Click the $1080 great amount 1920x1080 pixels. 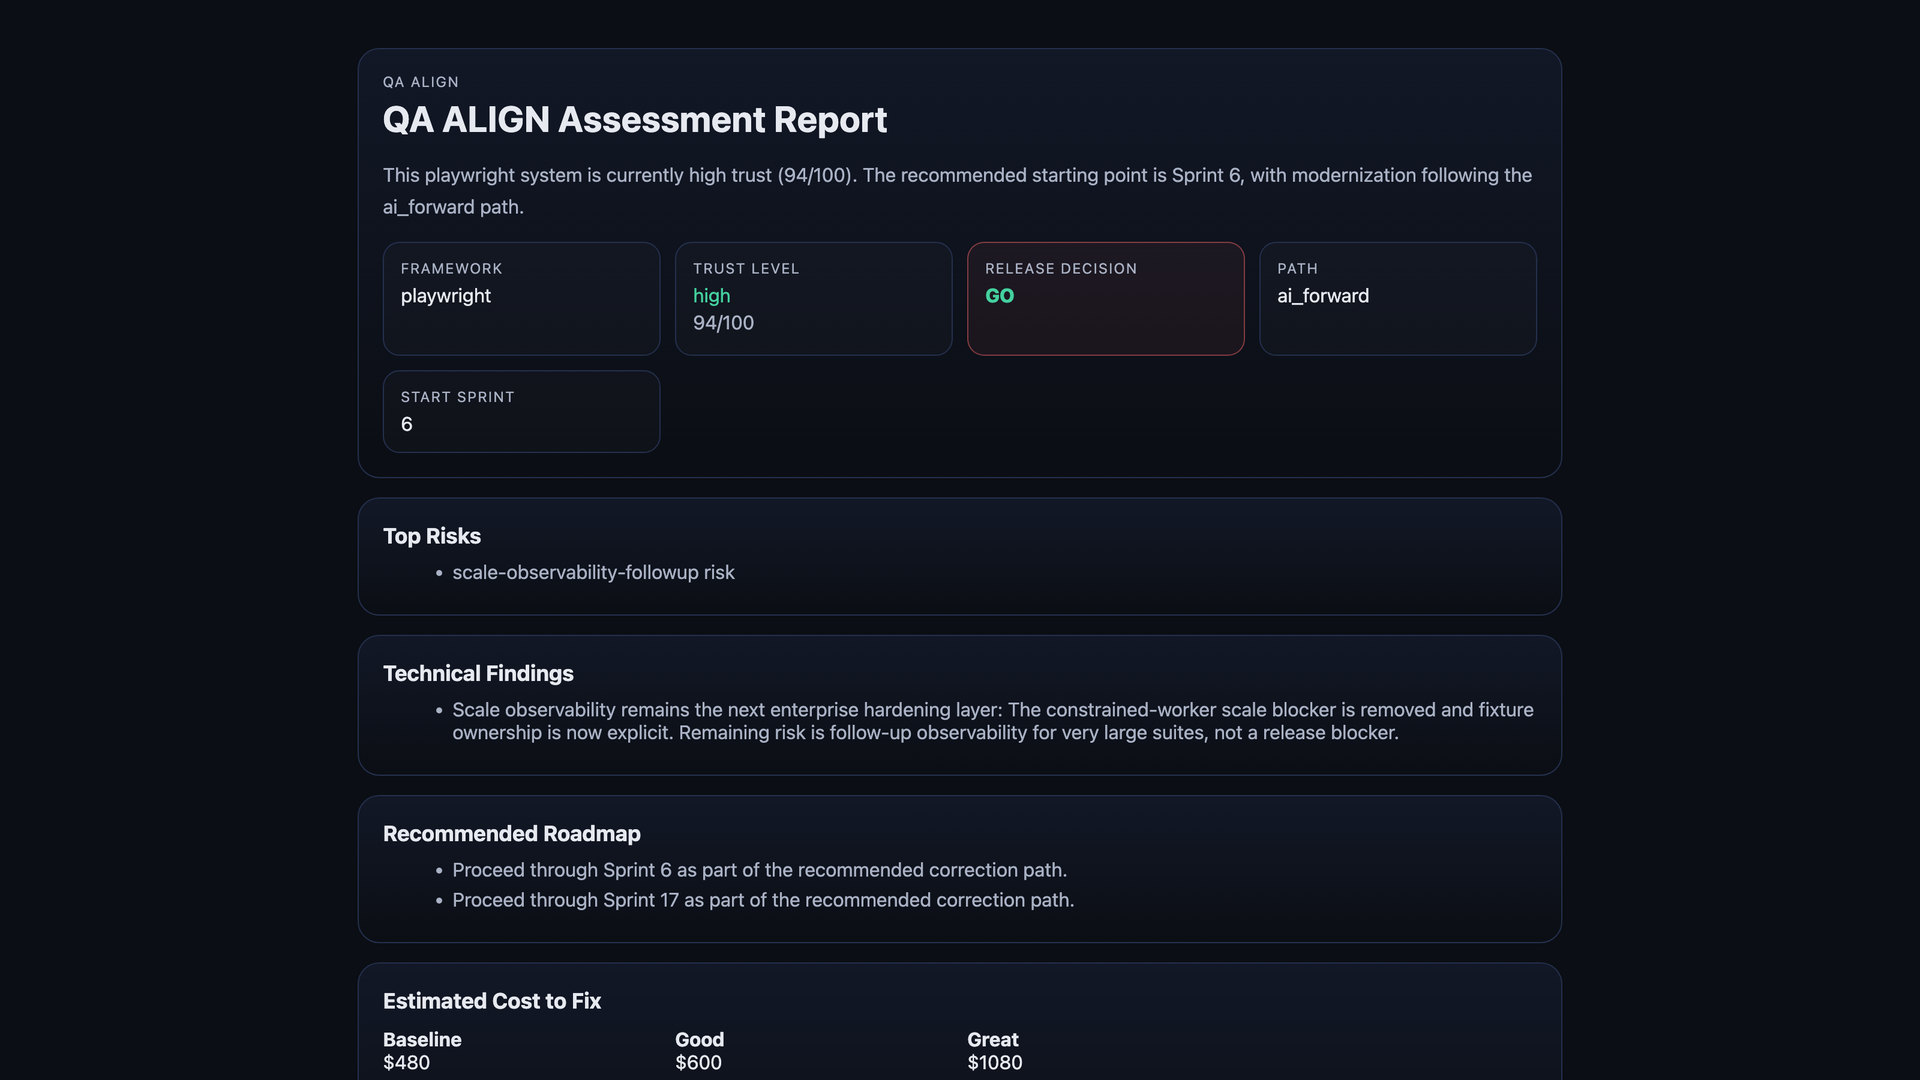(994, 1063)
